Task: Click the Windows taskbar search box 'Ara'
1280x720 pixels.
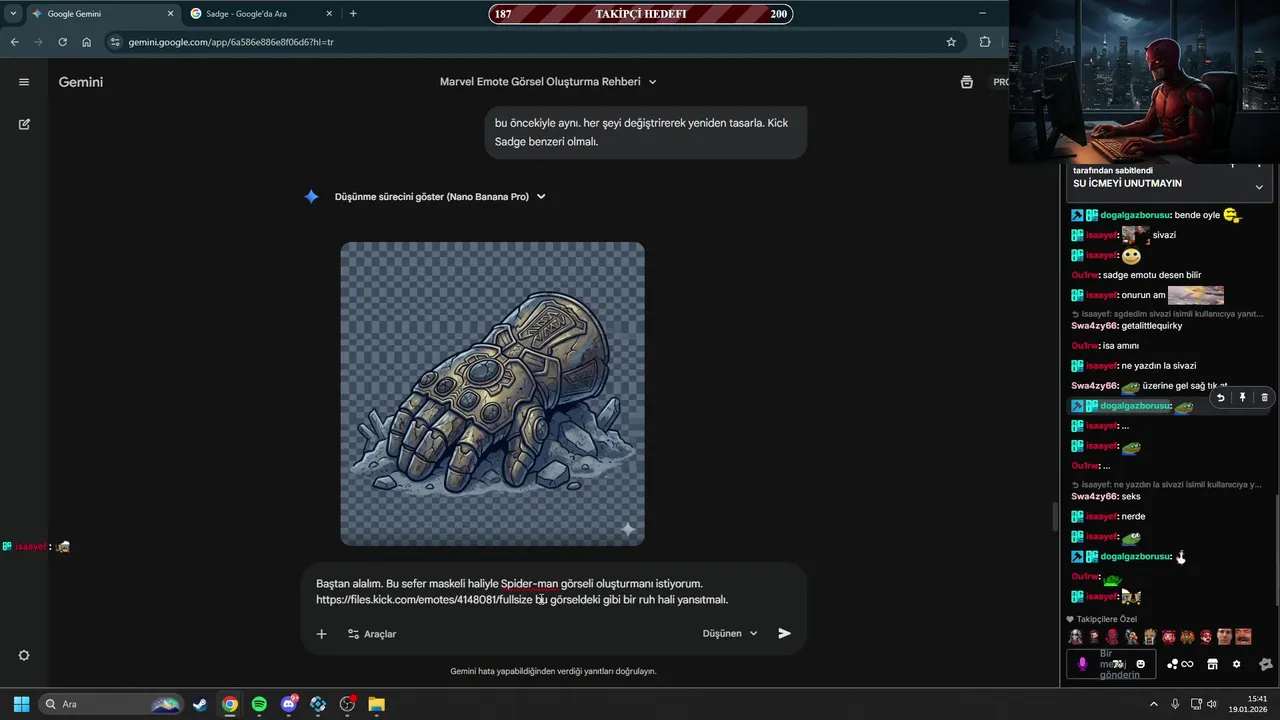Action: click(110, 704)
